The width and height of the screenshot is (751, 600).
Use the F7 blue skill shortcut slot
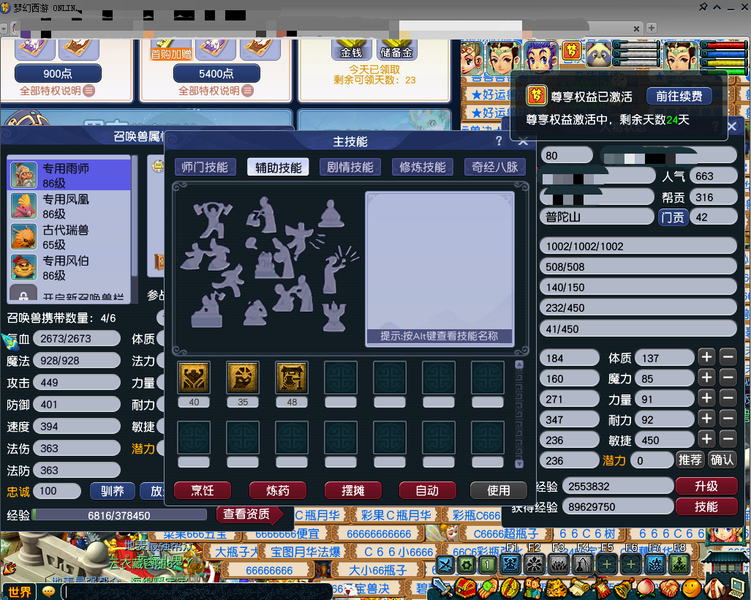655,565
